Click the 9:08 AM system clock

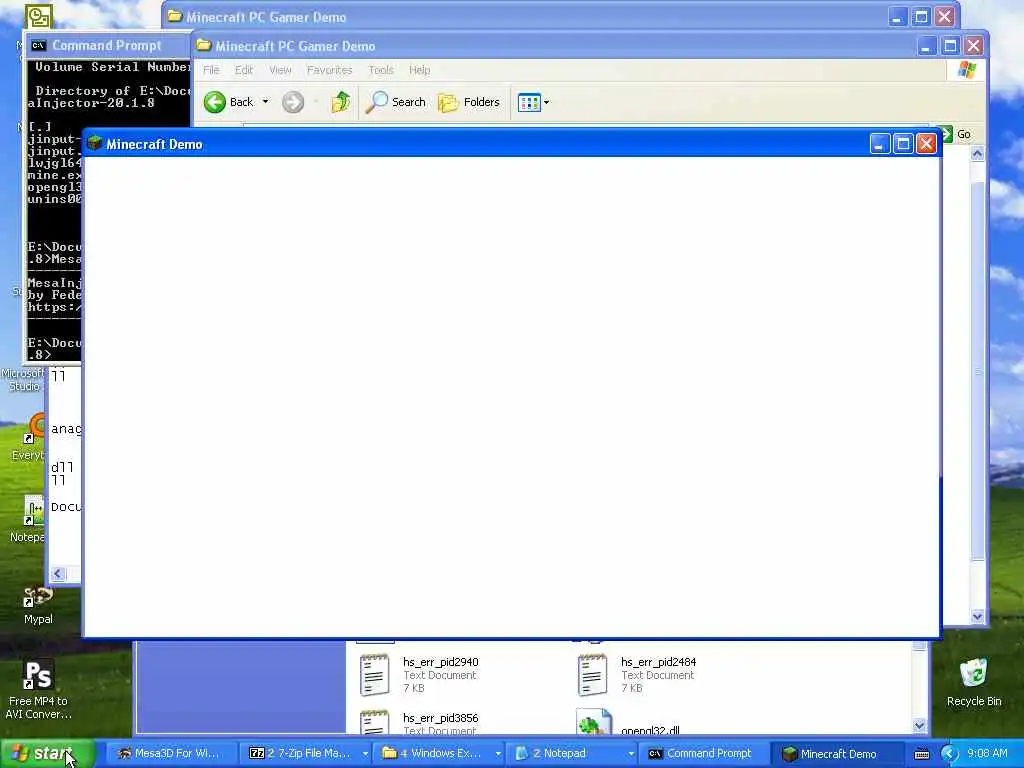[987, 754]
